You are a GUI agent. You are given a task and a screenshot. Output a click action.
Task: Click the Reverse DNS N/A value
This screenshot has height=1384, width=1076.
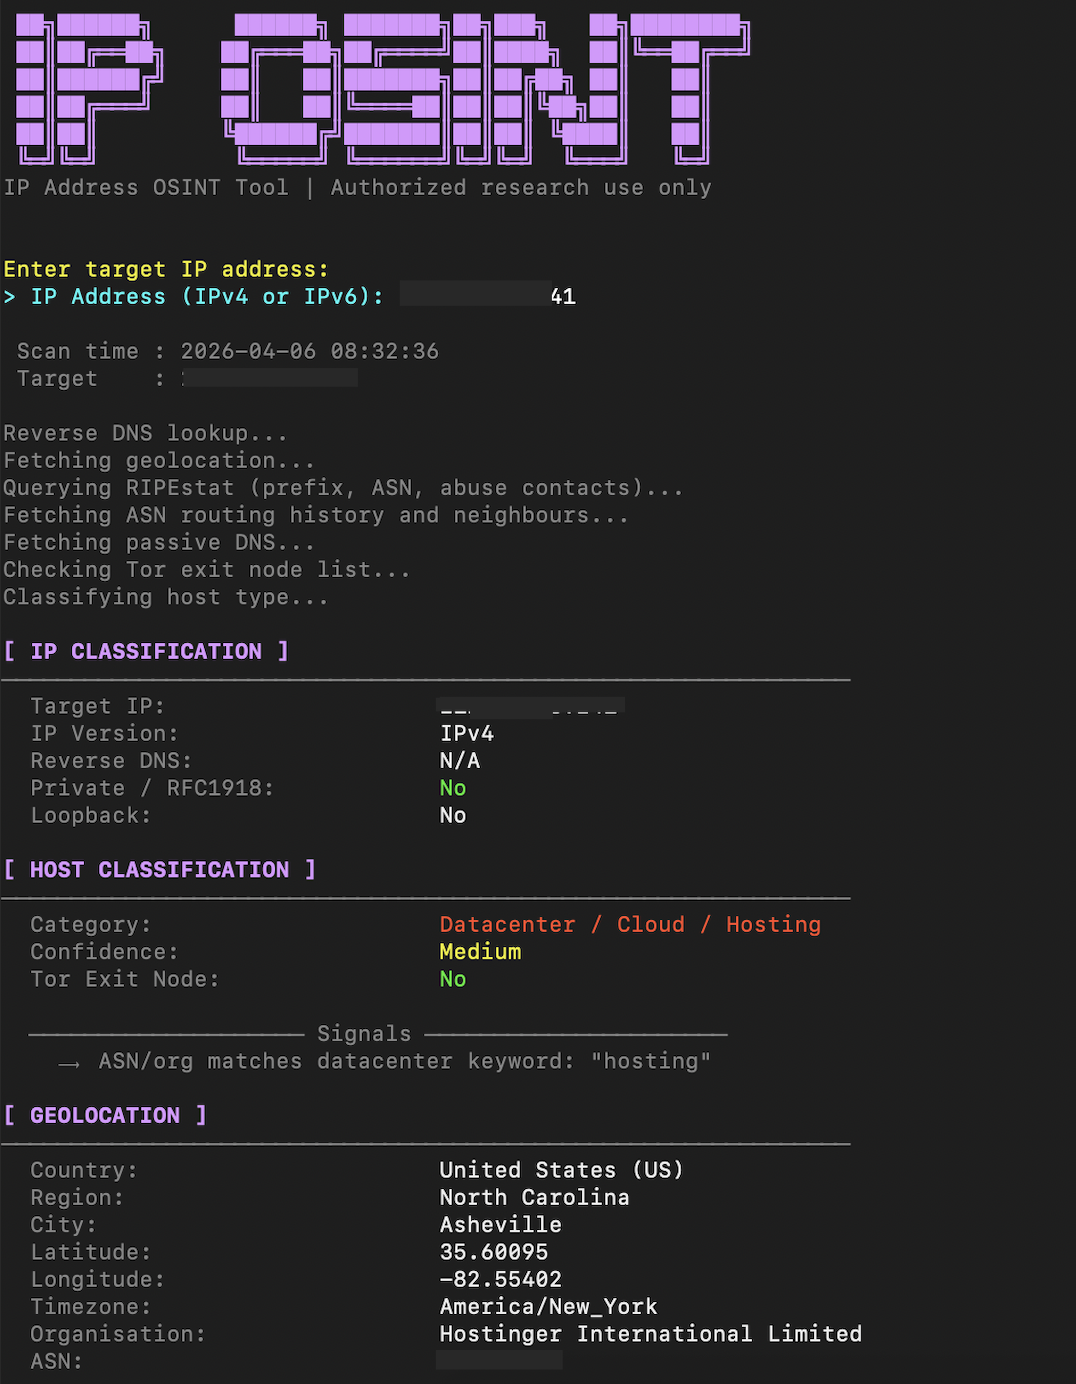pyautogui.click(x=460, y=761)
